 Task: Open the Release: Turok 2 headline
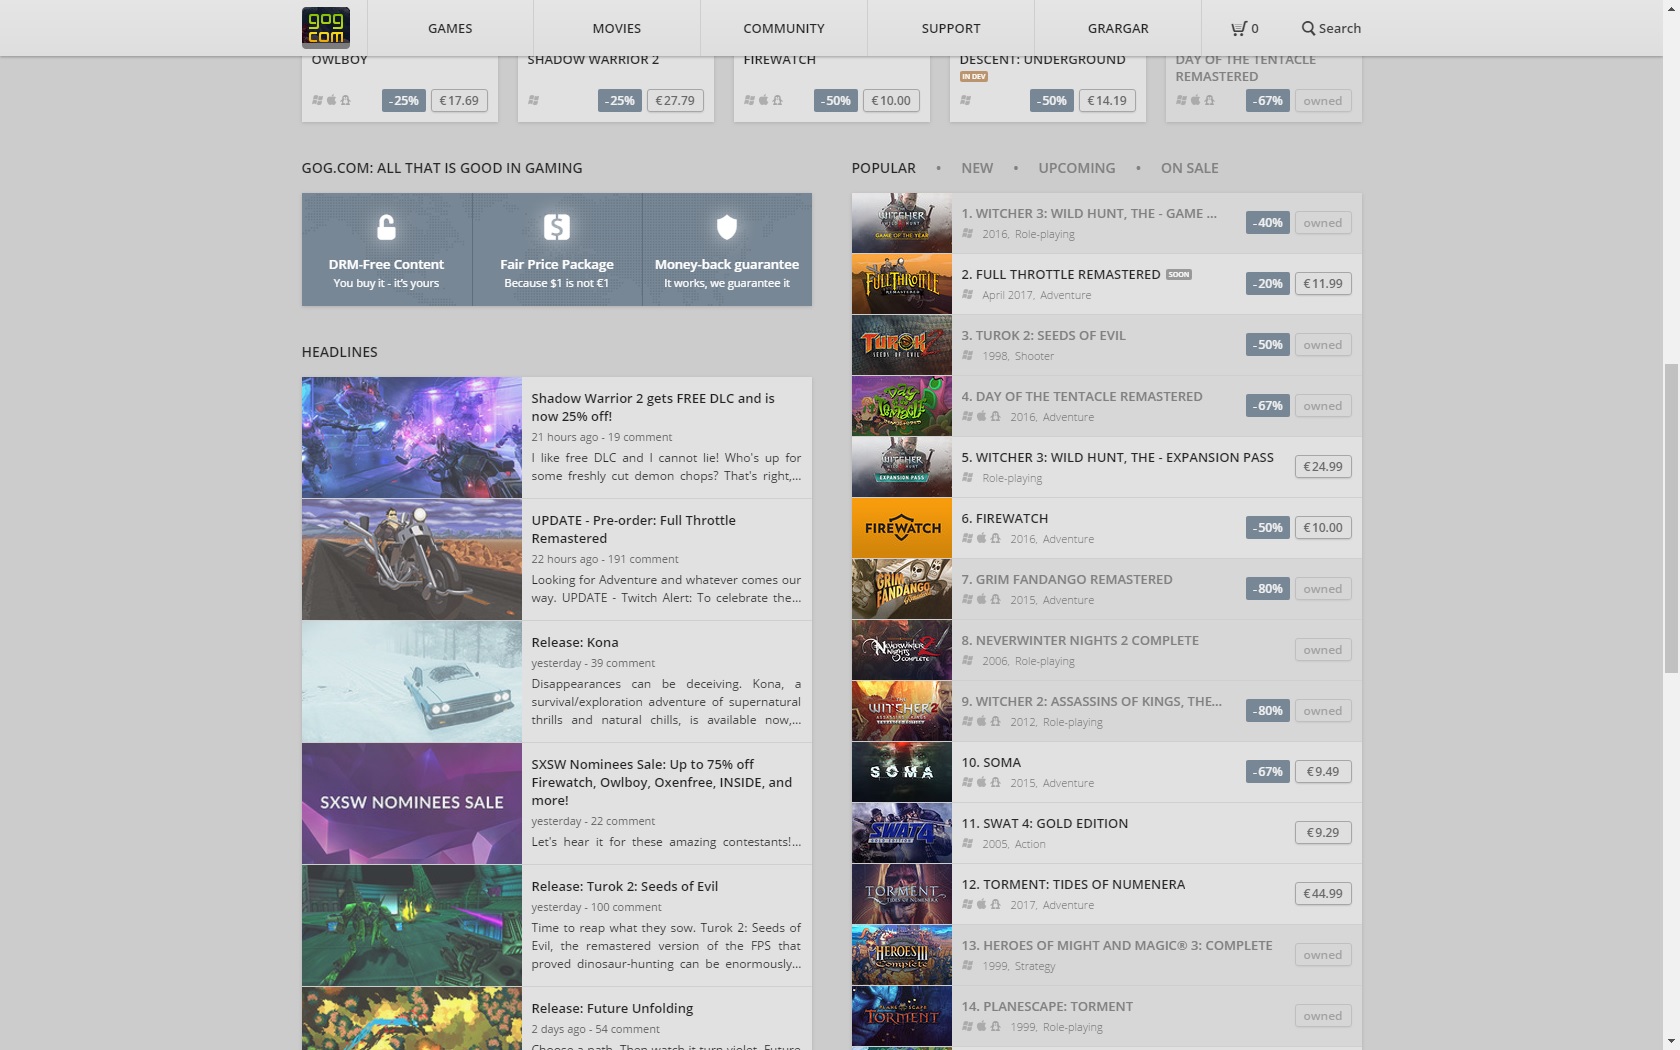click(625, 886)
